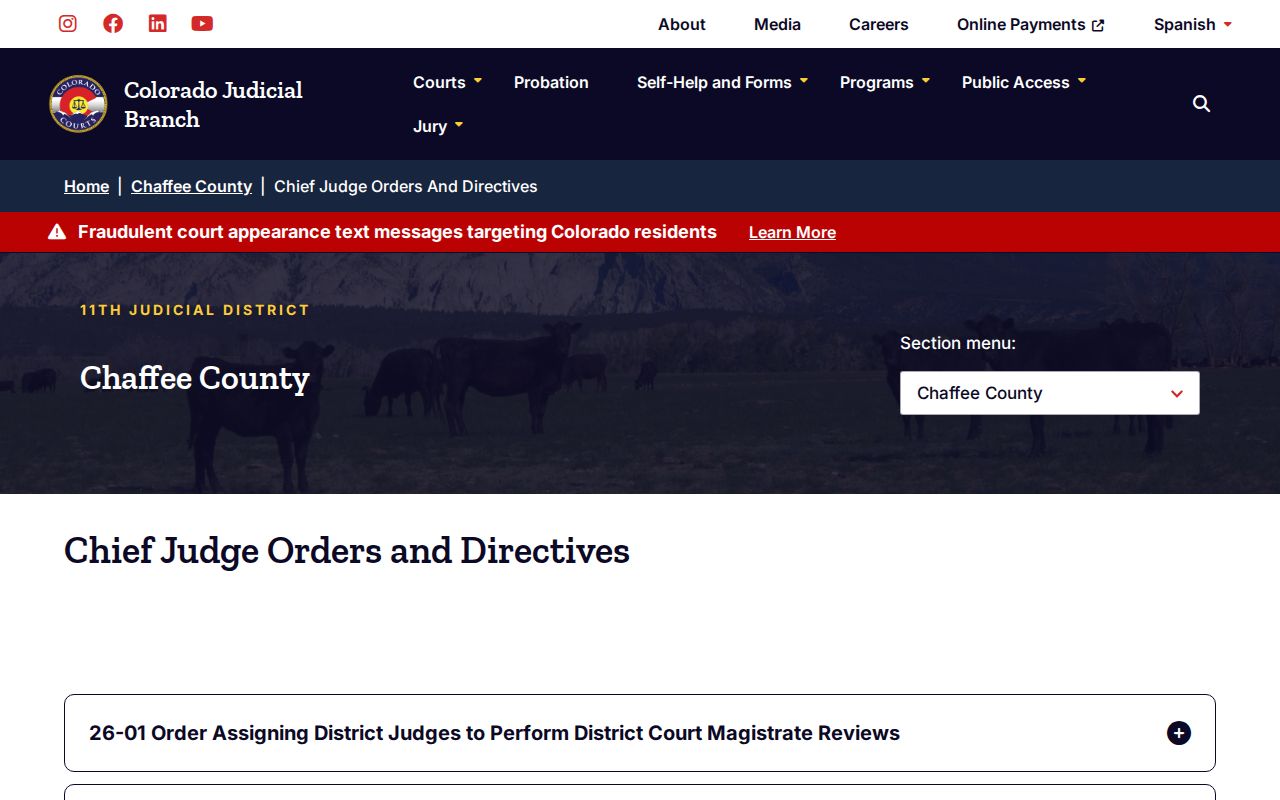
Task: Click the 26-01 Order Assigning District Judges title
Action: tap(494, 733)
